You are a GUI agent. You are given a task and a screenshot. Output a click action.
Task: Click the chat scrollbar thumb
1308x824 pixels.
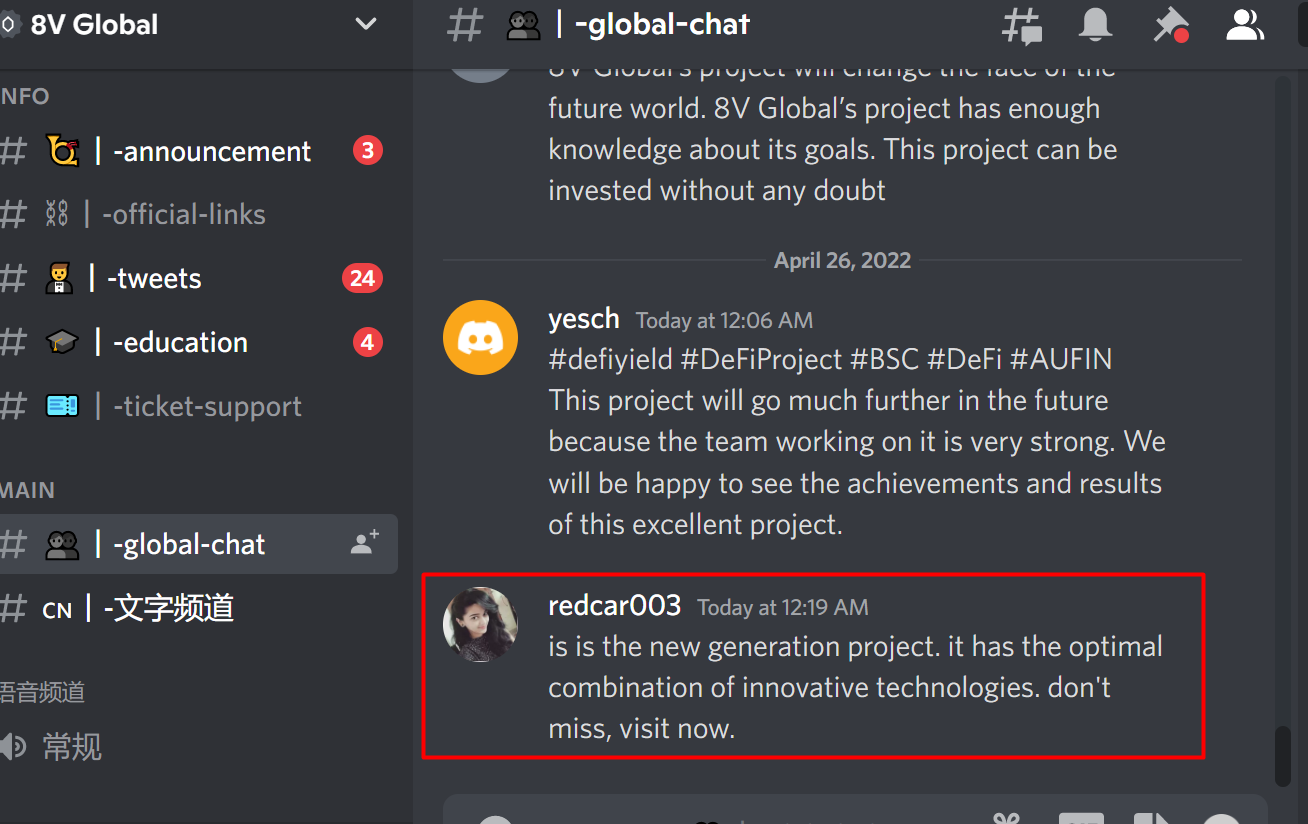click(x=1283, y=756)
